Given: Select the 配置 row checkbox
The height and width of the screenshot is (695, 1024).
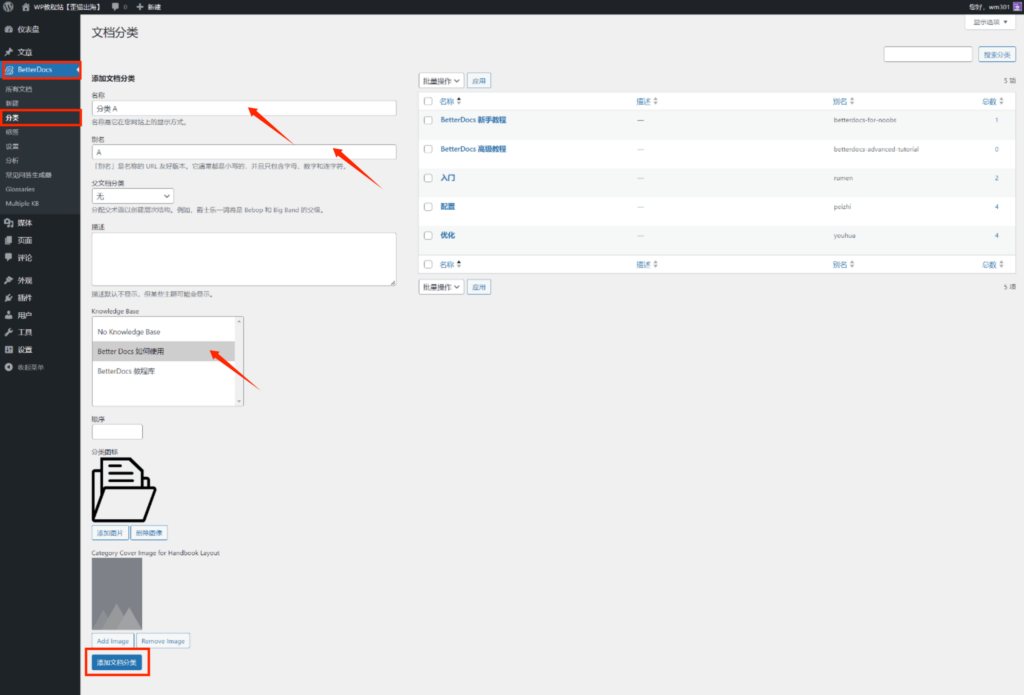Looking at the screenshot, I should click(428, 206).
